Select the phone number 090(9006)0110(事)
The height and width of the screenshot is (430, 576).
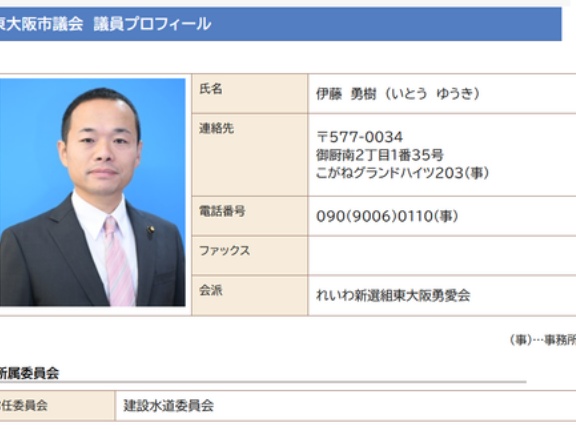tap(387, 216)
